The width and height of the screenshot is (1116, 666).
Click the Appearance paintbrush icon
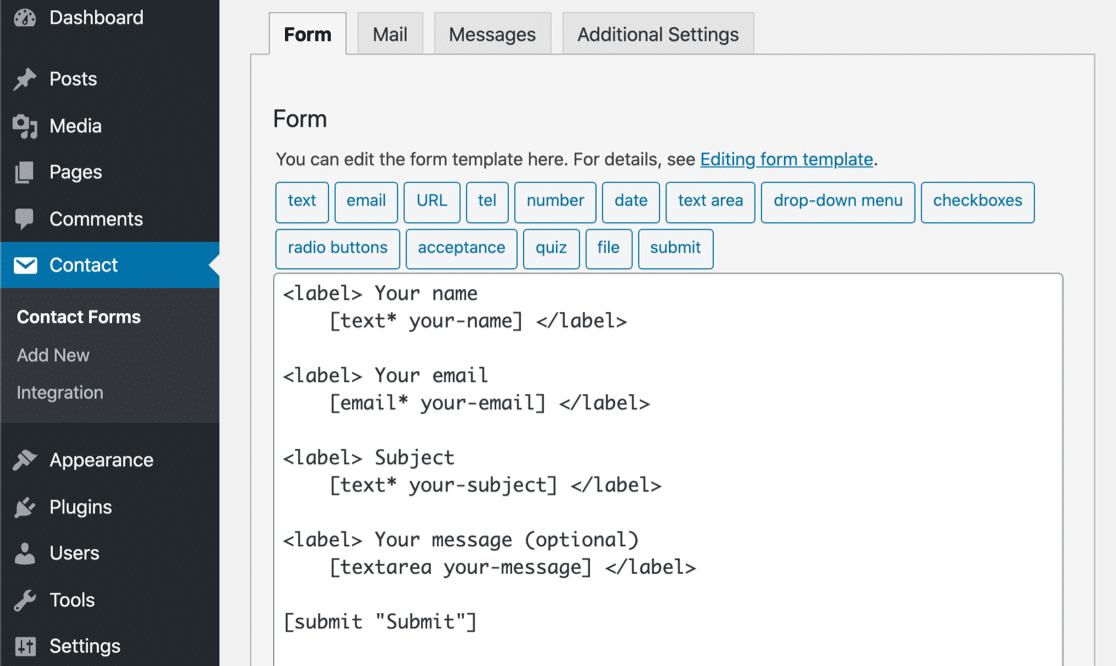(25, 460)
